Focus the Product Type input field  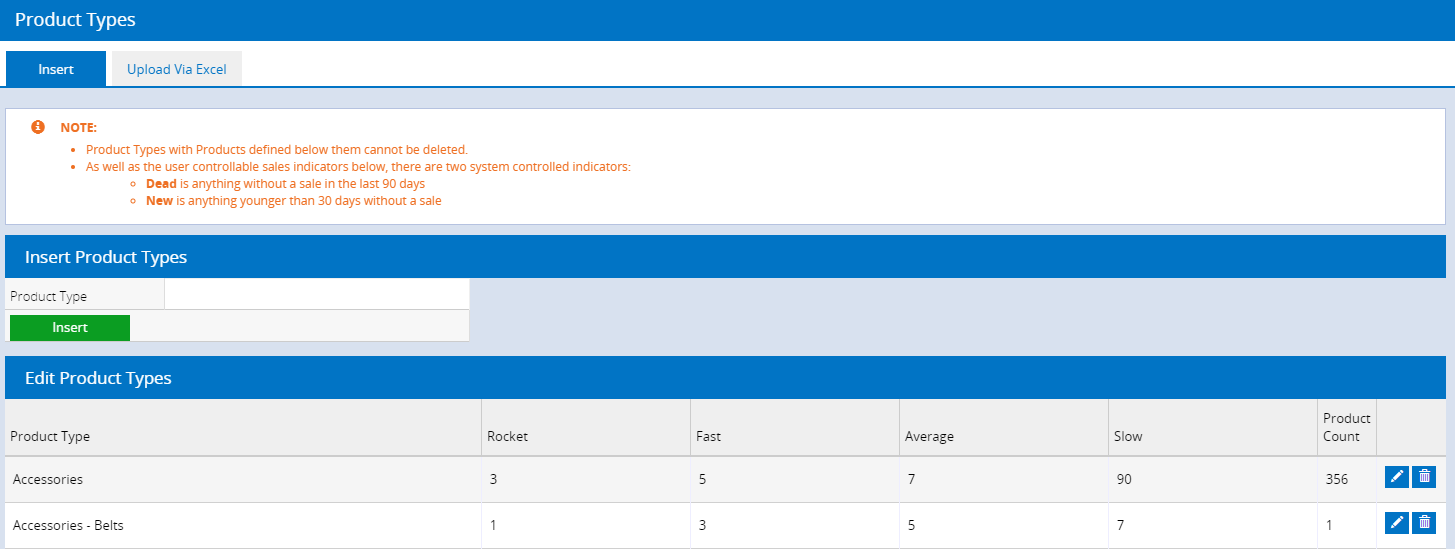tap(317, 295)
